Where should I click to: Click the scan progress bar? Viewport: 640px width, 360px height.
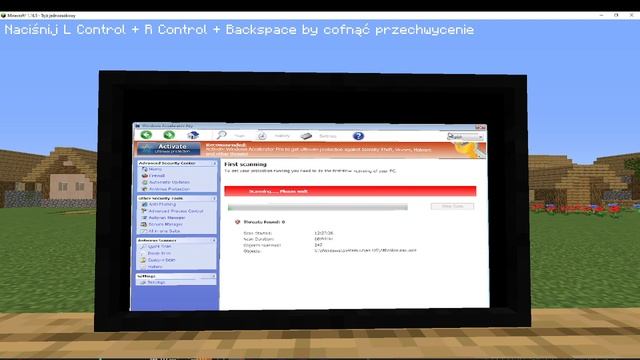click(x=318, y=207)
